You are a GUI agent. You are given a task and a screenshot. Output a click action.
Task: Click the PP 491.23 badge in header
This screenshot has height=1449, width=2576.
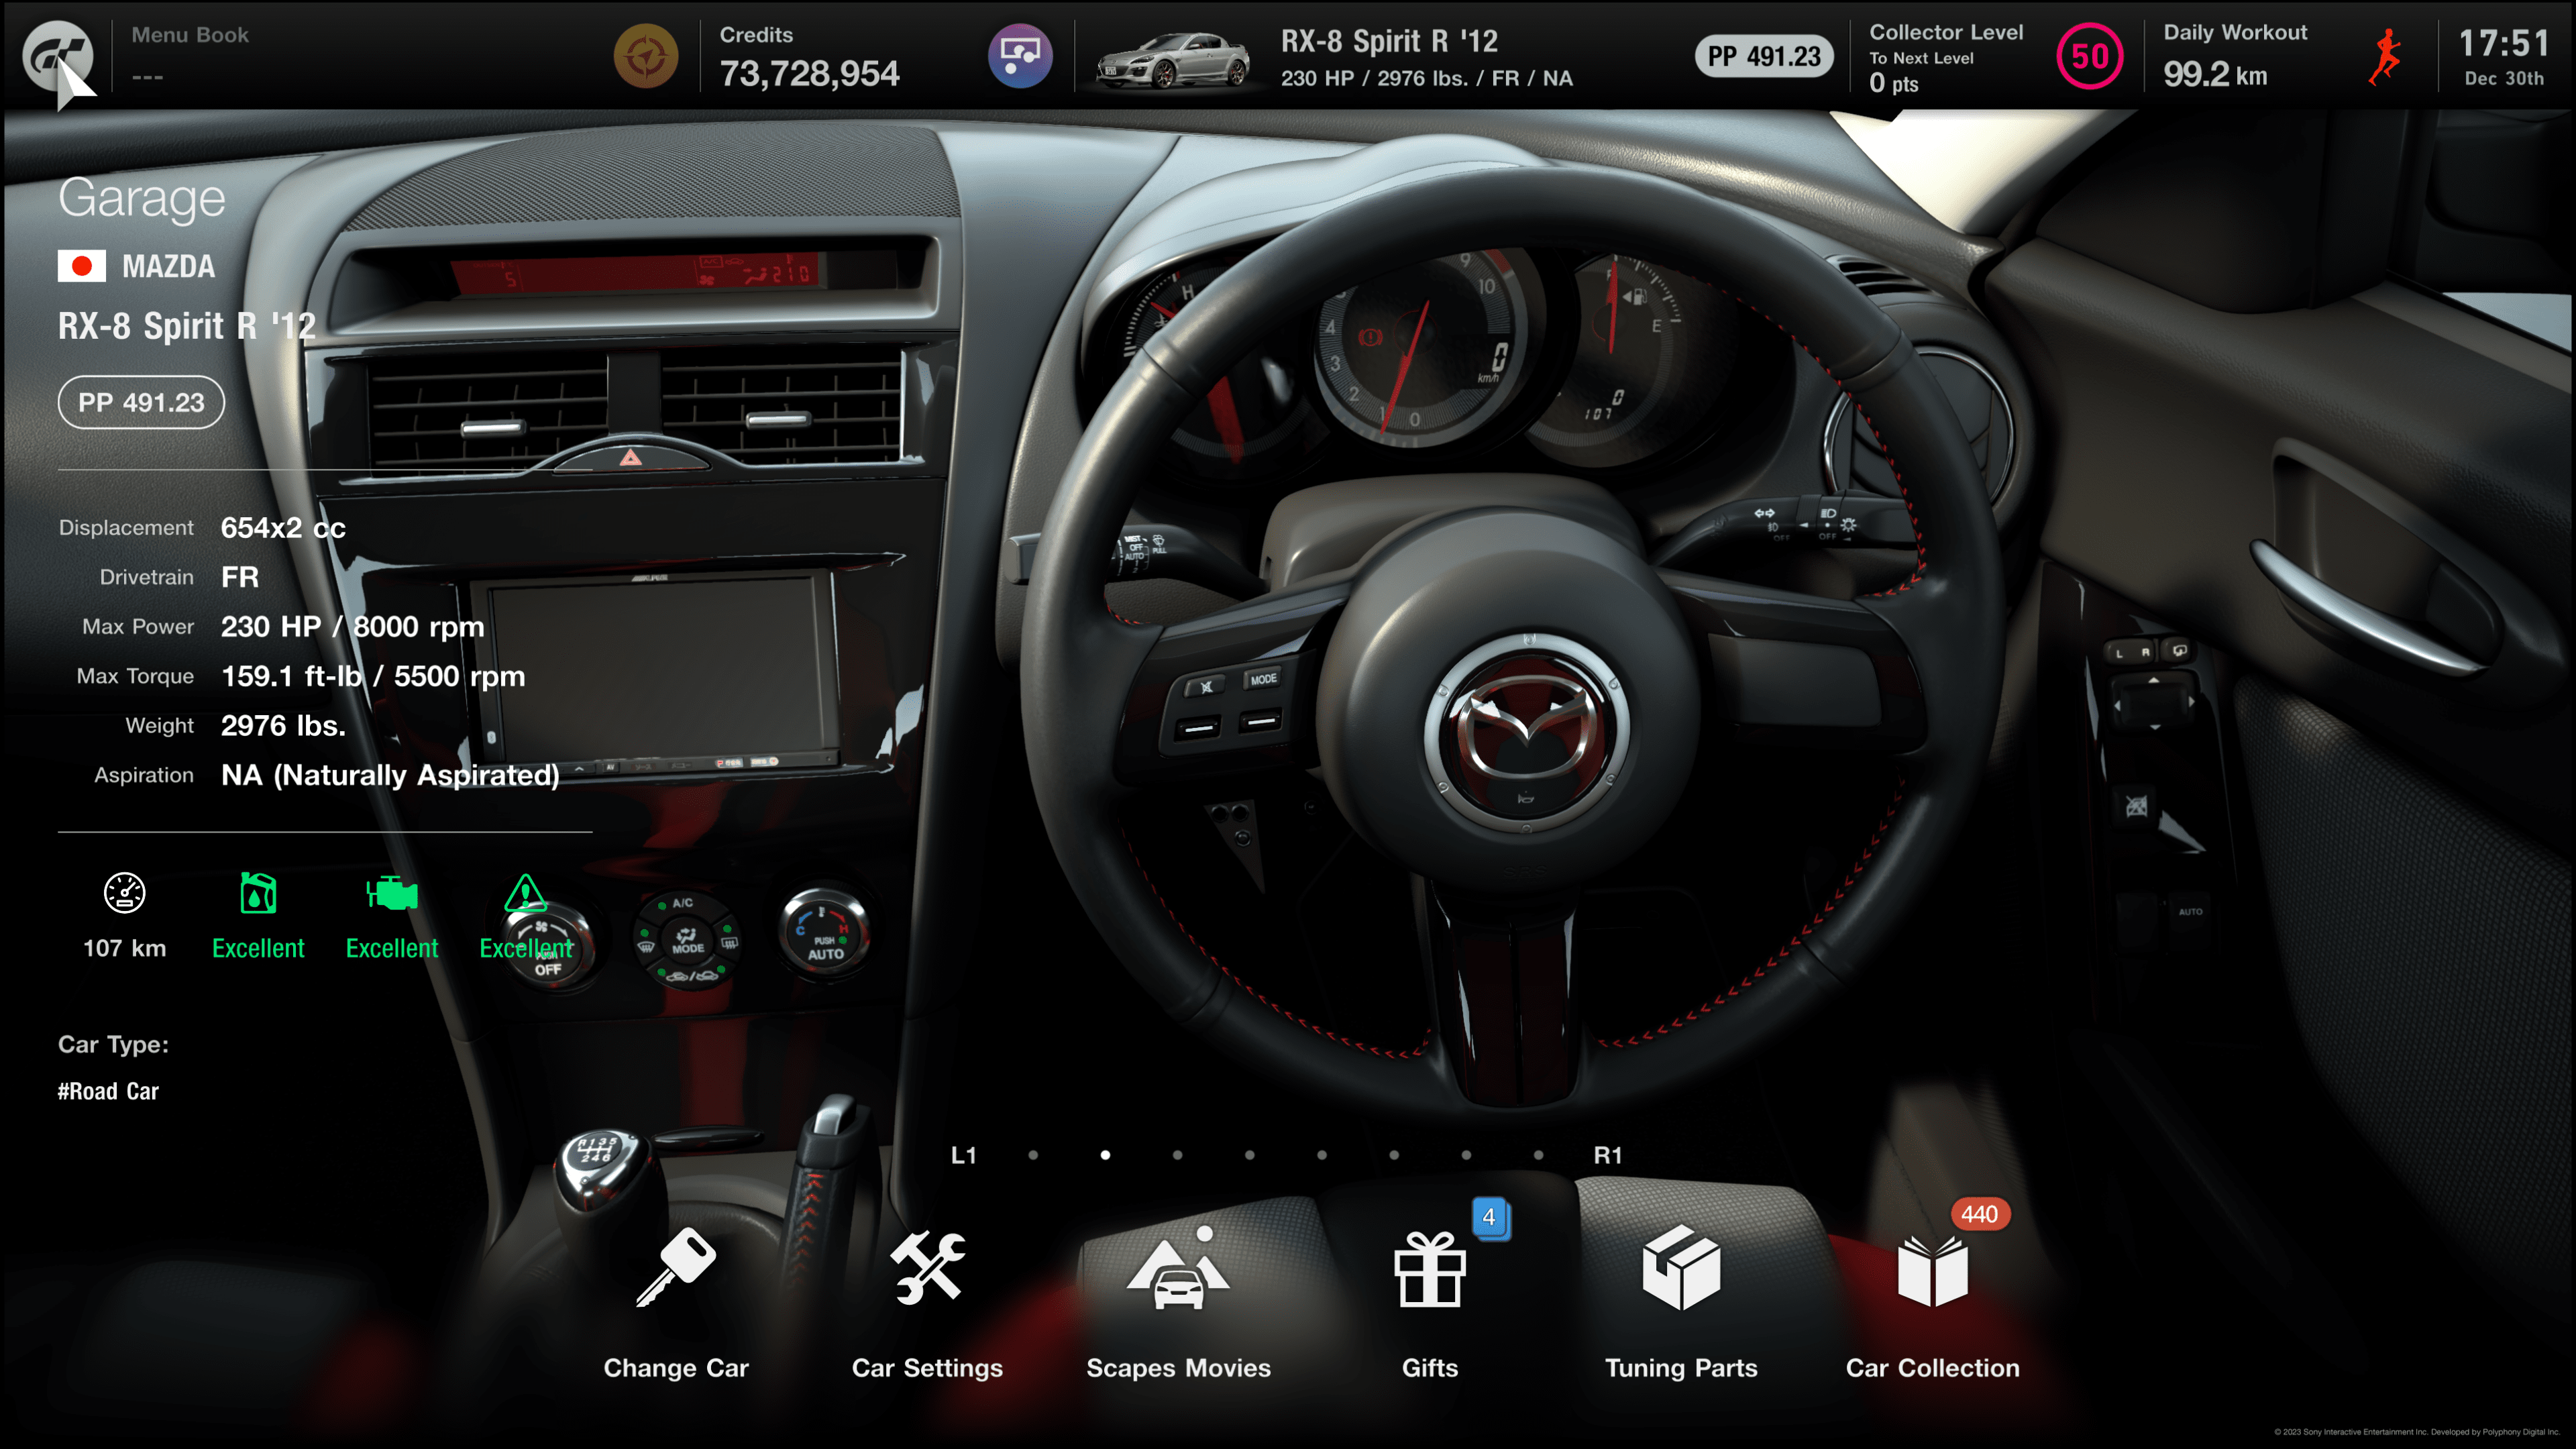1764,56
